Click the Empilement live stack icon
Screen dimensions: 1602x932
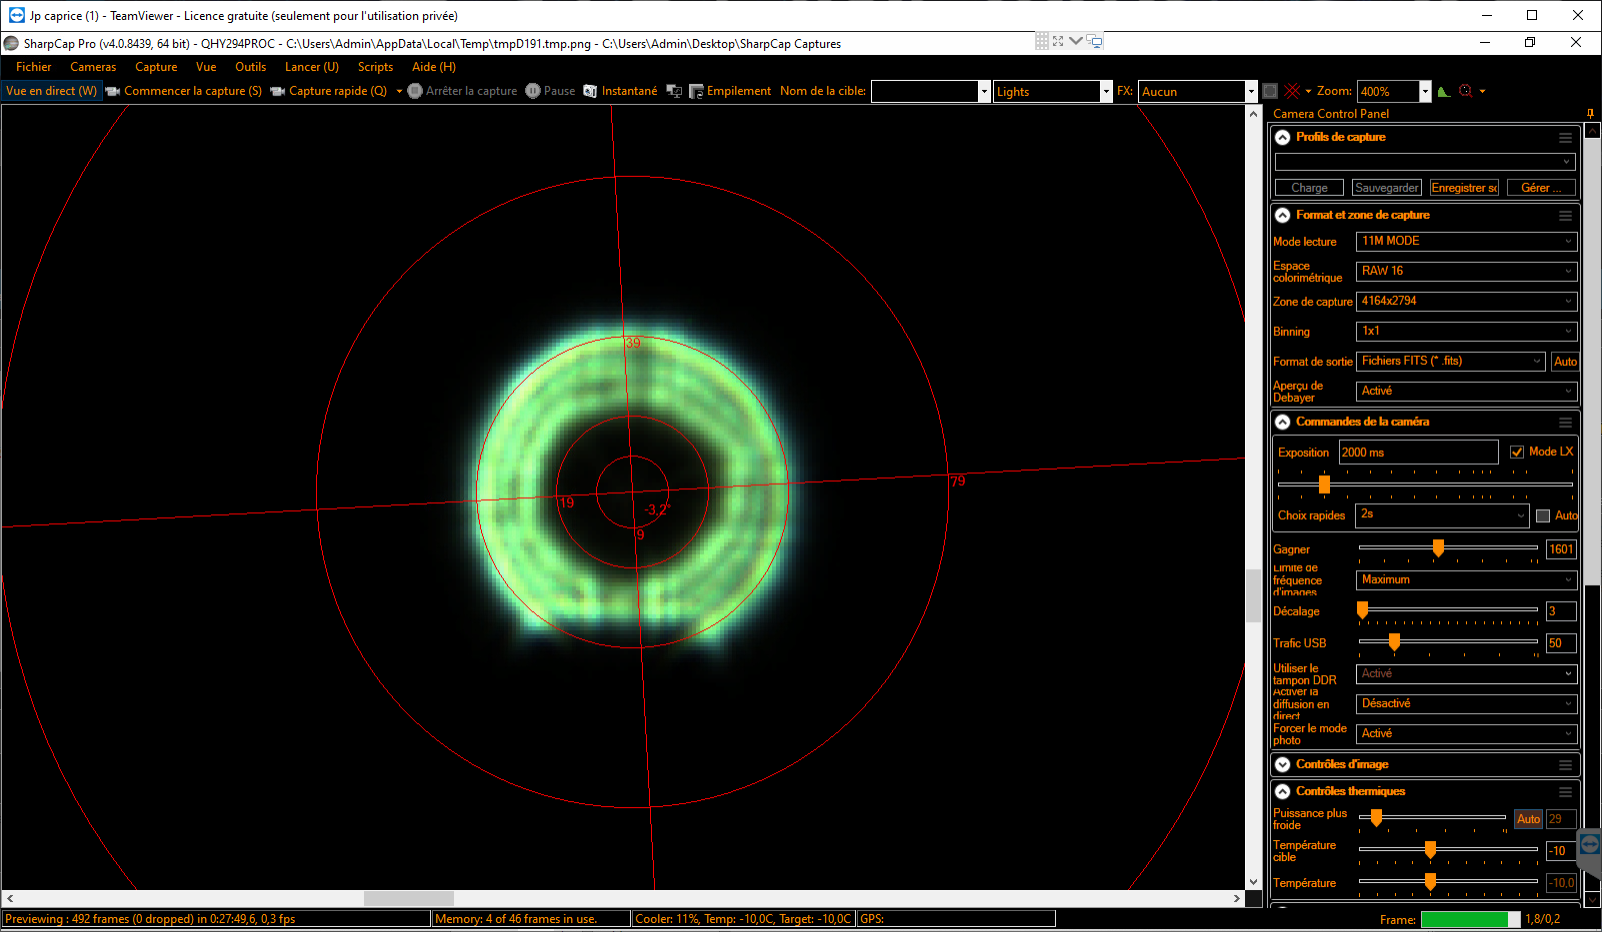pos(697,91)
